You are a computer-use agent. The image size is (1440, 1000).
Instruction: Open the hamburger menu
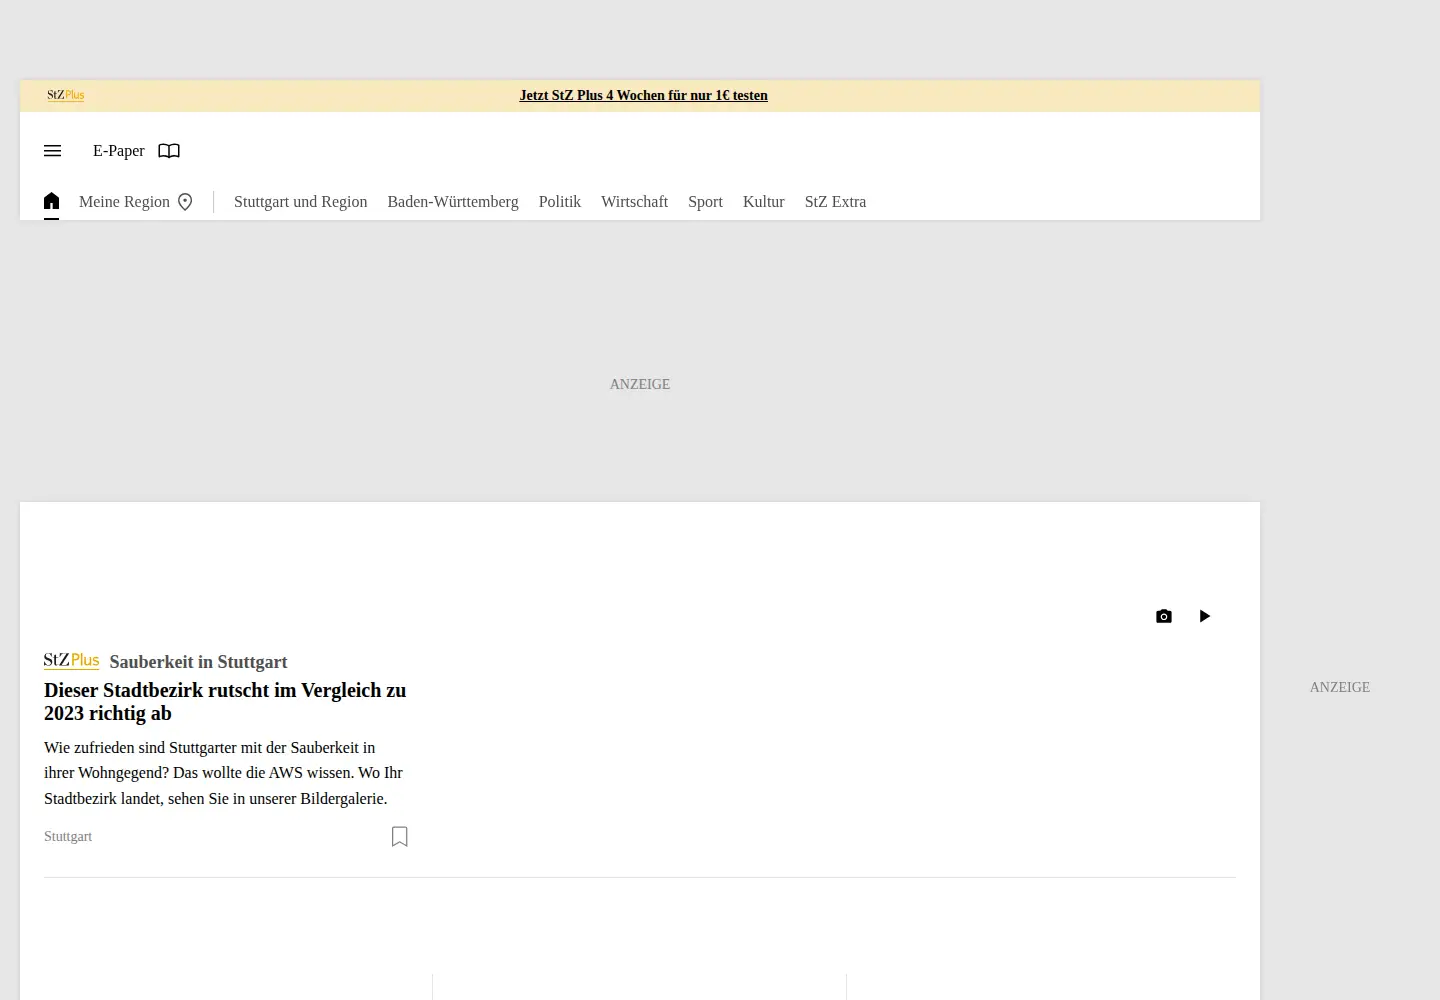tap(53, 151)
